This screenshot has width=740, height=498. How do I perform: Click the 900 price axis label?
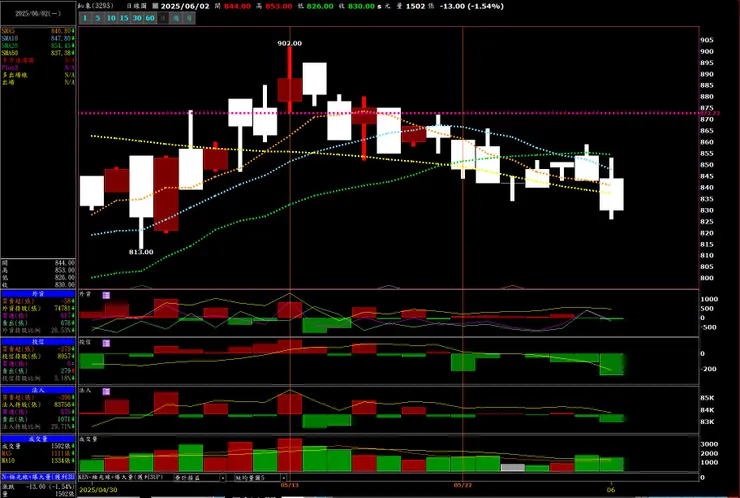tap(707, 51)
